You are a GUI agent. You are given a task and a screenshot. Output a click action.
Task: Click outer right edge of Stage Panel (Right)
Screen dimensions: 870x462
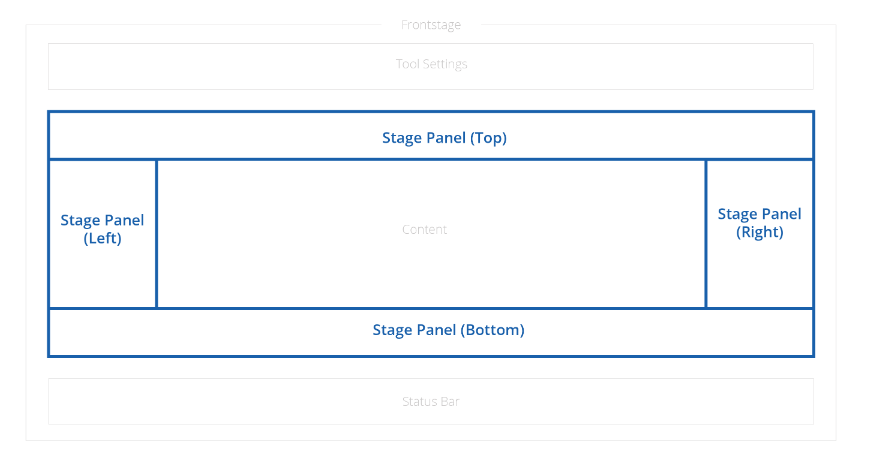tap(813, 233)
